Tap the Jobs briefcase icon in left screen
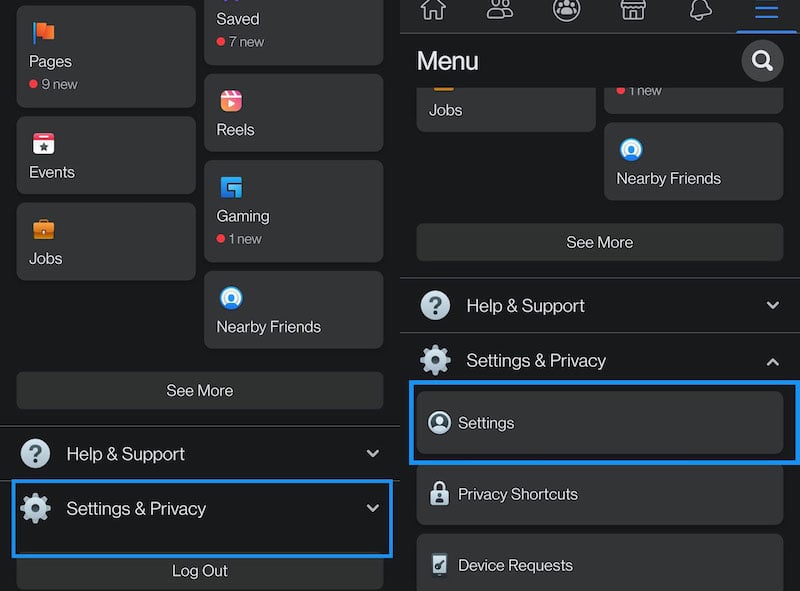800x591 pixels. [x=43, y=230]
